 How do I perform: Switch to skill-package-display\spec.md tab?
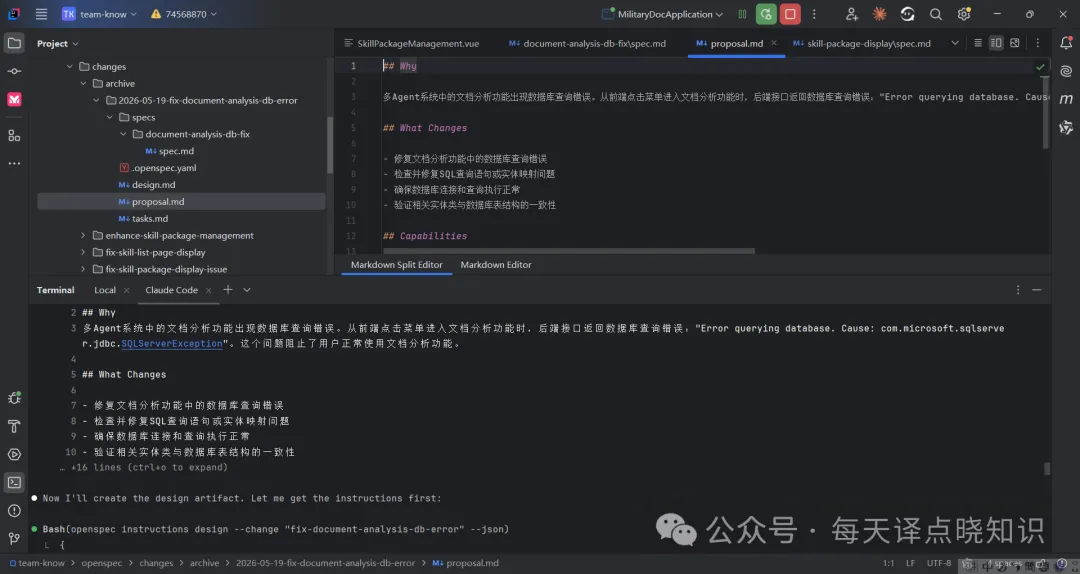point(862,43)
